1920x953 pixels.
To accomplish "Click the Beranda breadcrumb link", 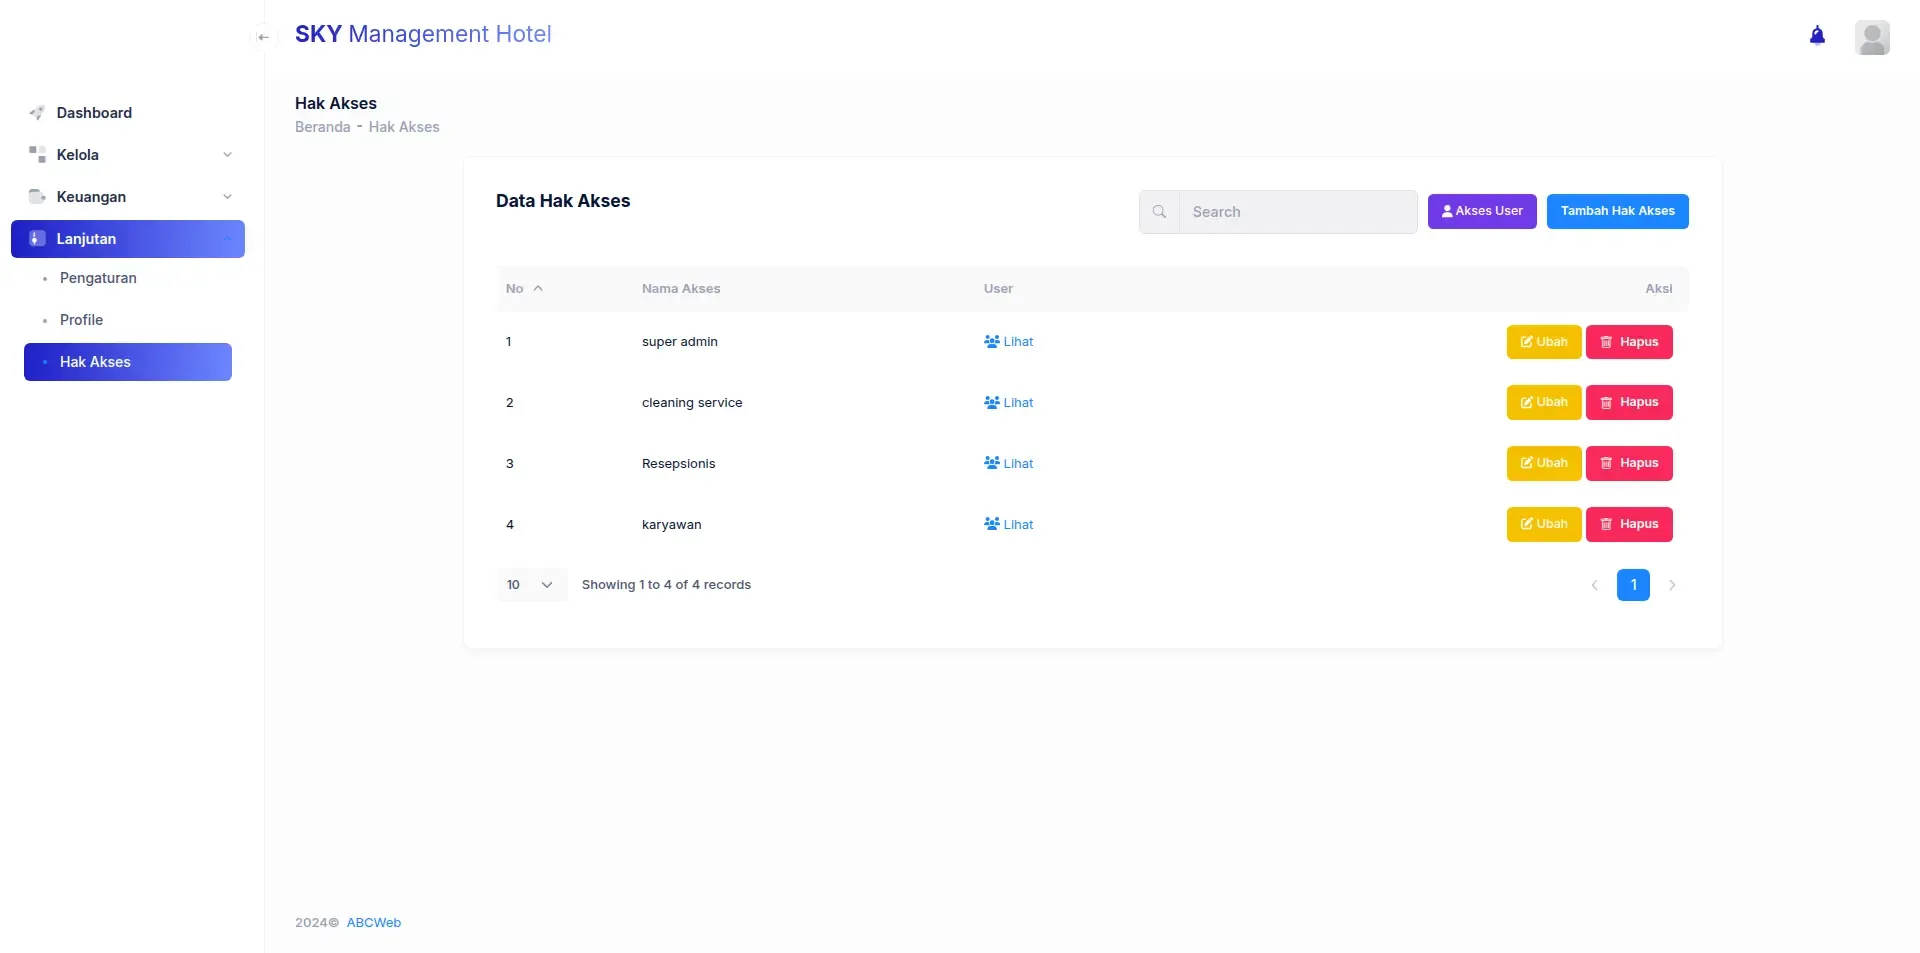I will pos(323,127).
